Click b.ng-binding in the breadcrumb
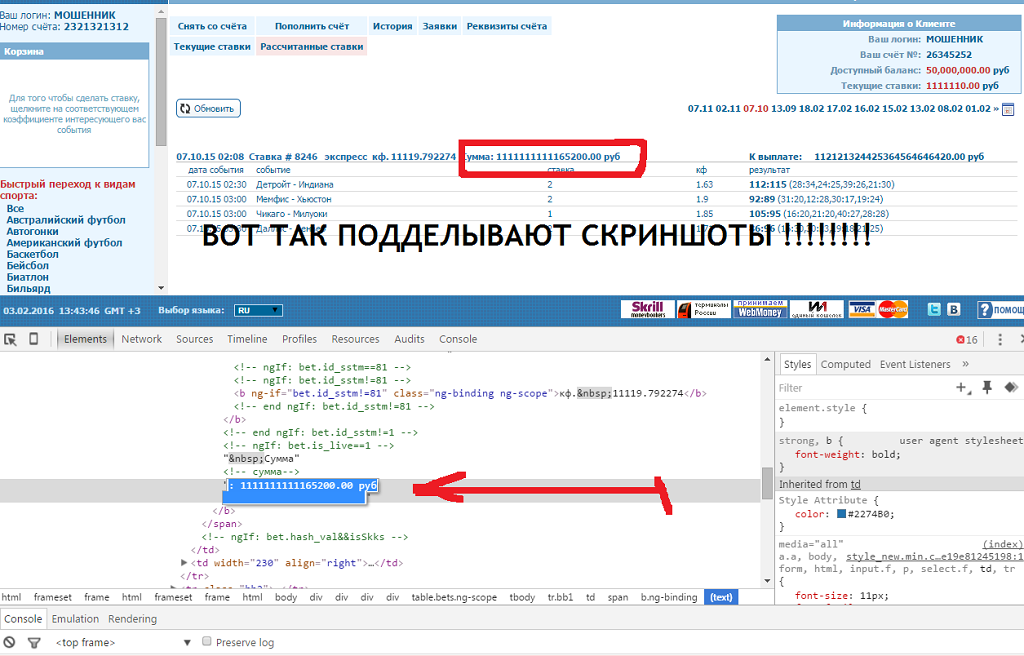Screen dimensions: 1024x656 [669, 597]
